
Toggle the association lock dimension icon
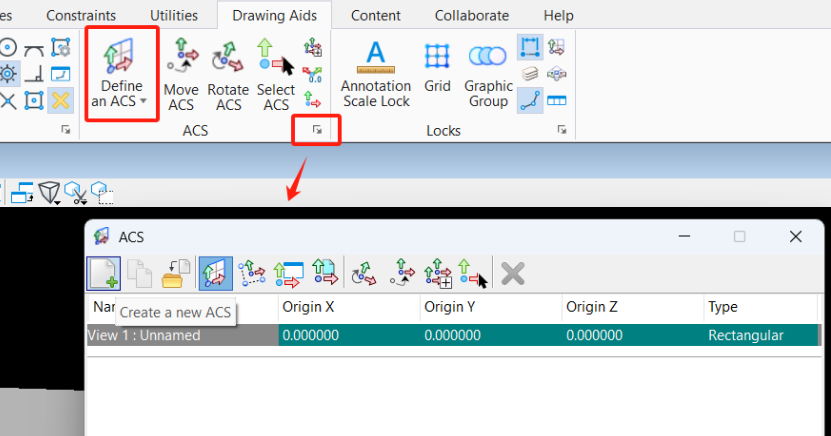(x=530, y=47)
